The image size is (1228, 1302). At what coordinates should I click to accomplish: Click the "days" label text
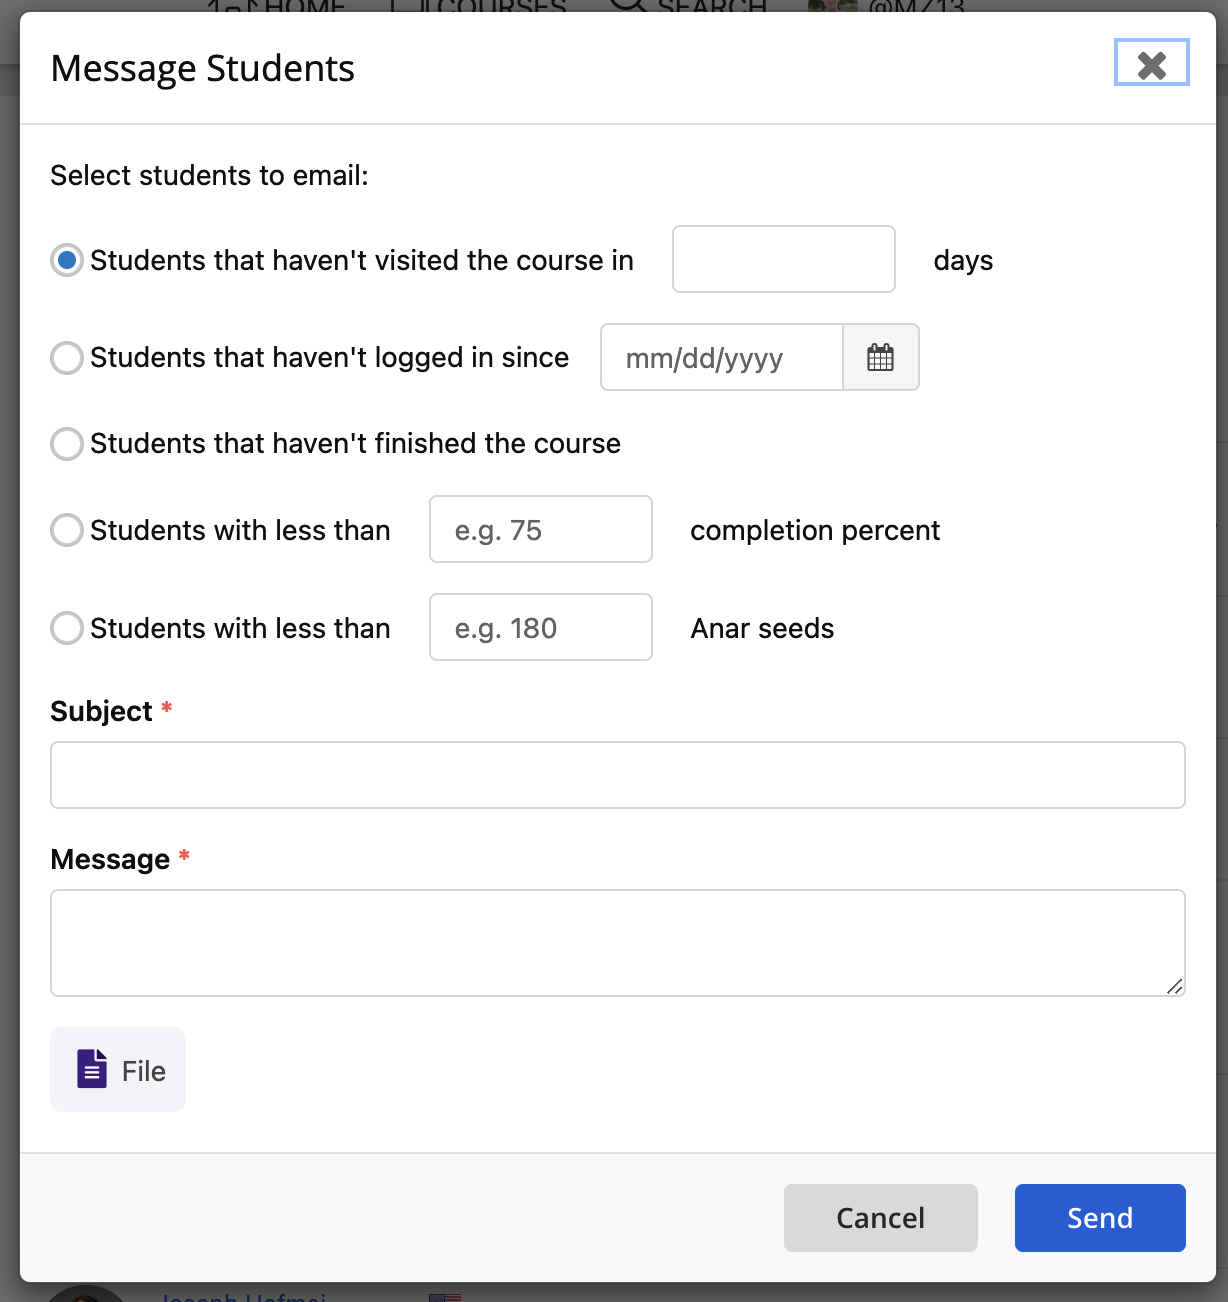pos(963,260)
